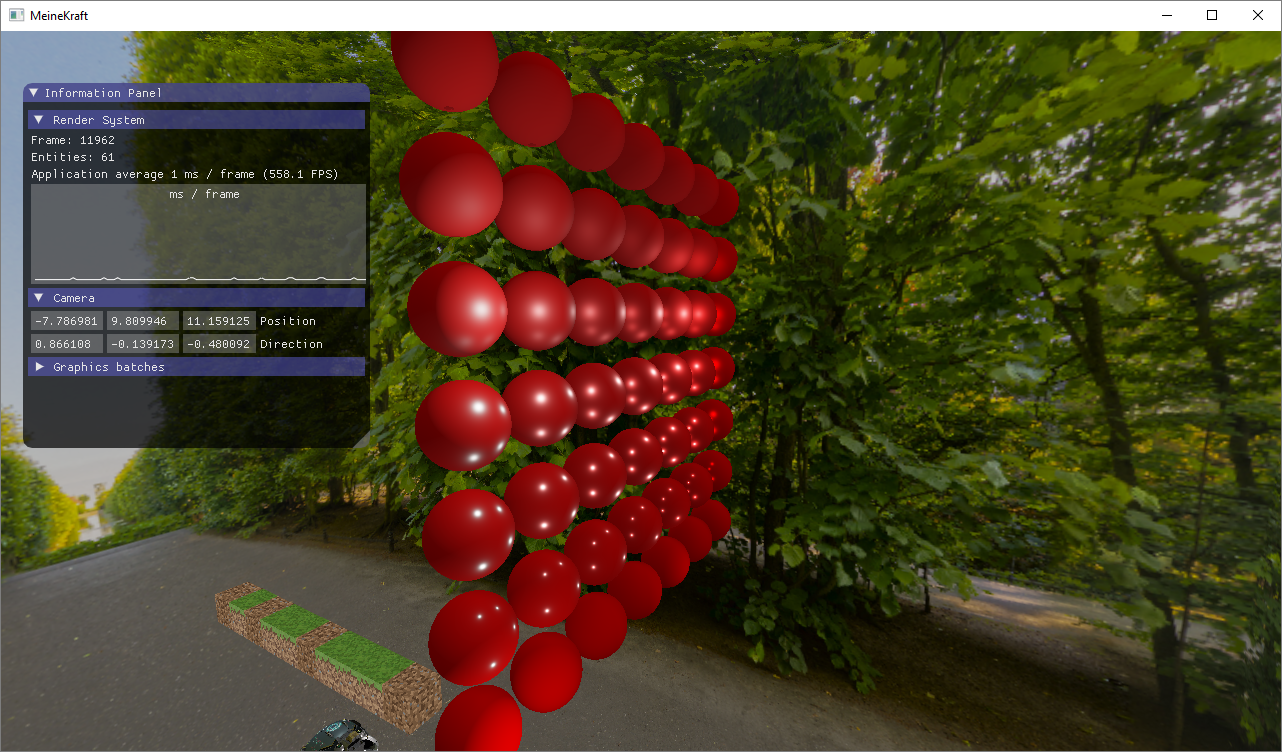Click the 'Entities: 61' text

[x=73, y=157]
